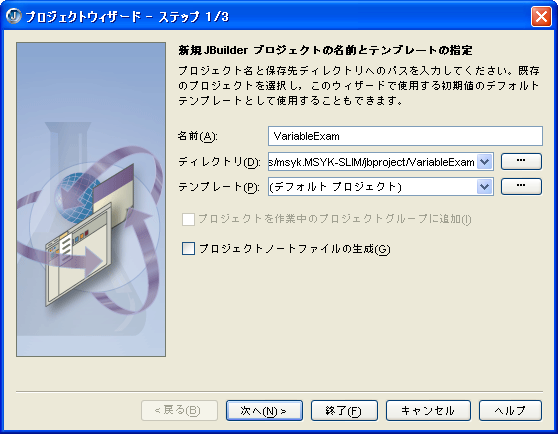Click the プロジェクトノートファイルの生成(G) label text

tap(294, 249)
